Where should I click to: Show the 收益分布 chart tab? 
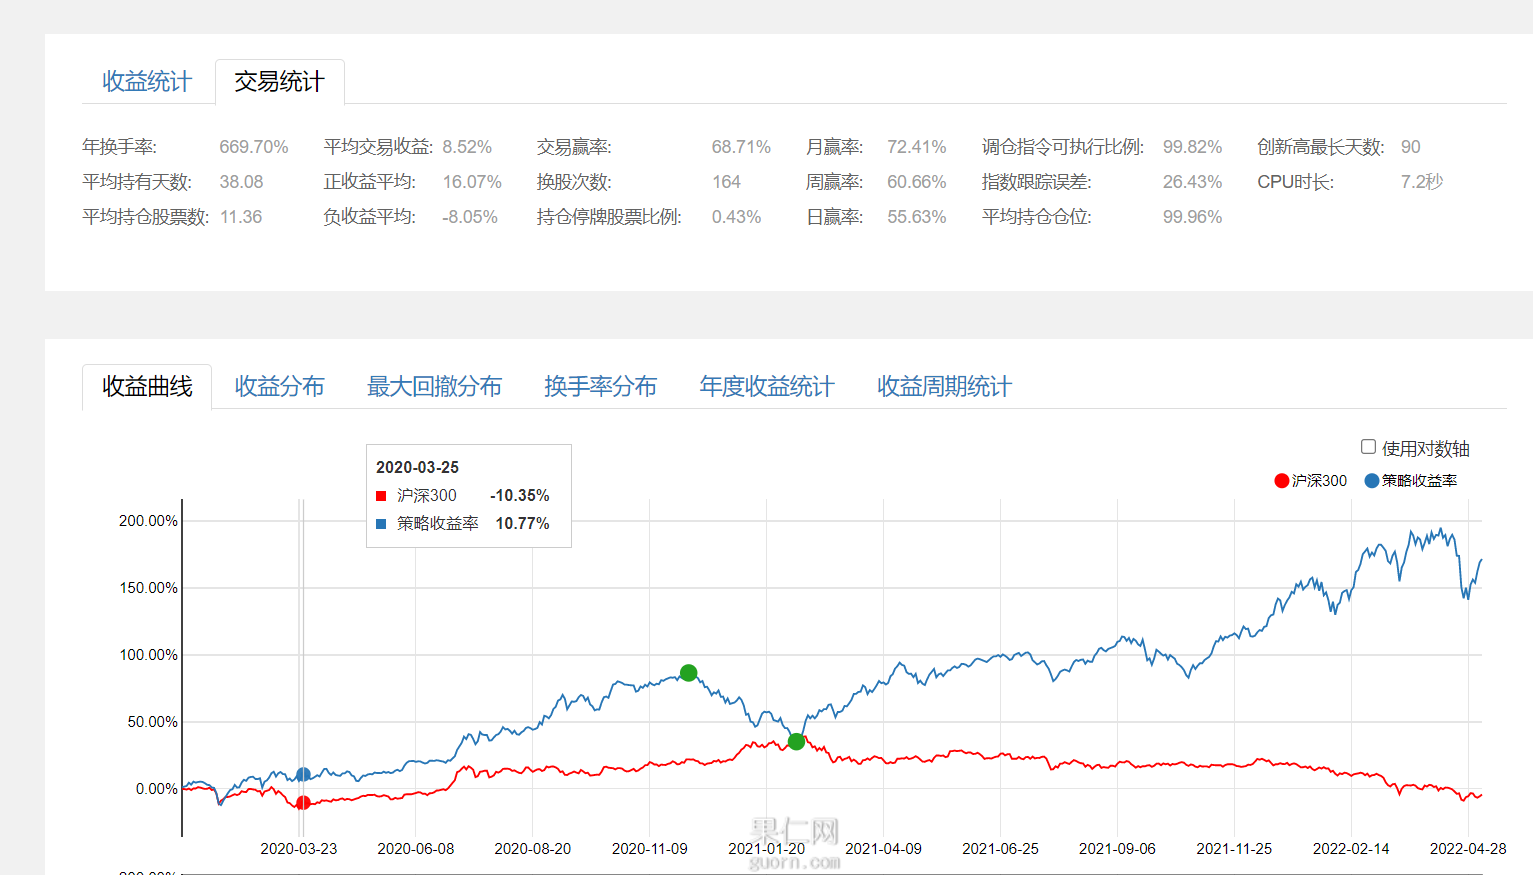point(279,387)
